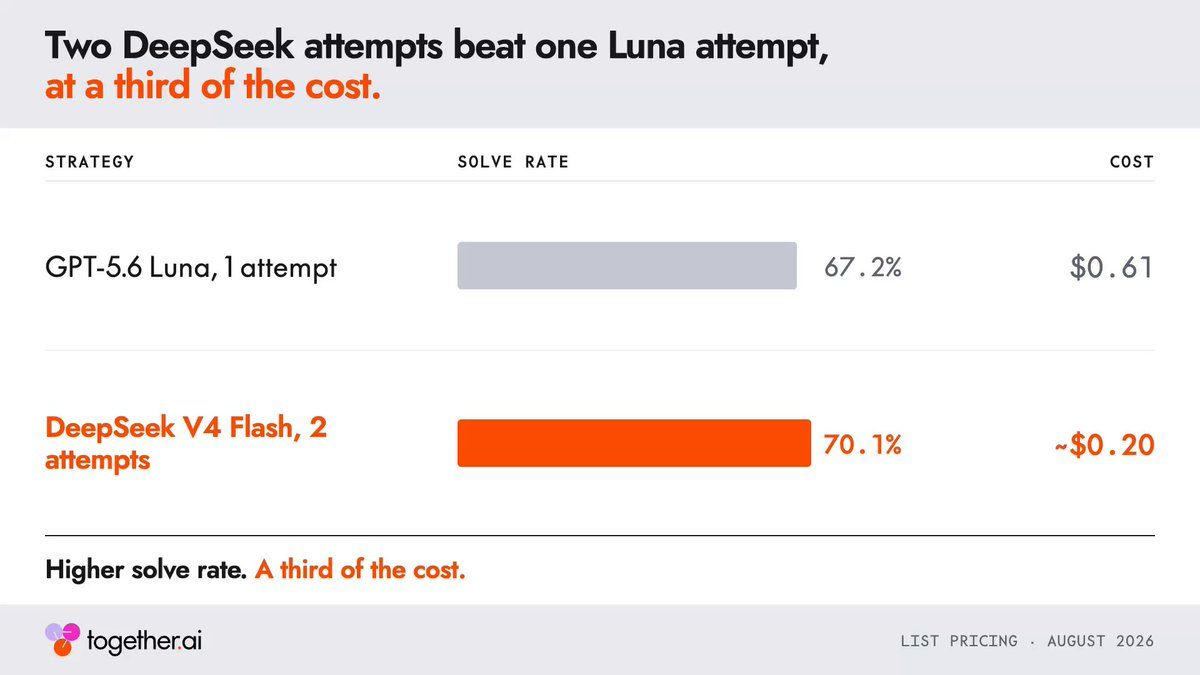Click the orange 'A third of the cost.' footer text
Viewport: 1200px width, 675px height.
click(x=360, y=571)
